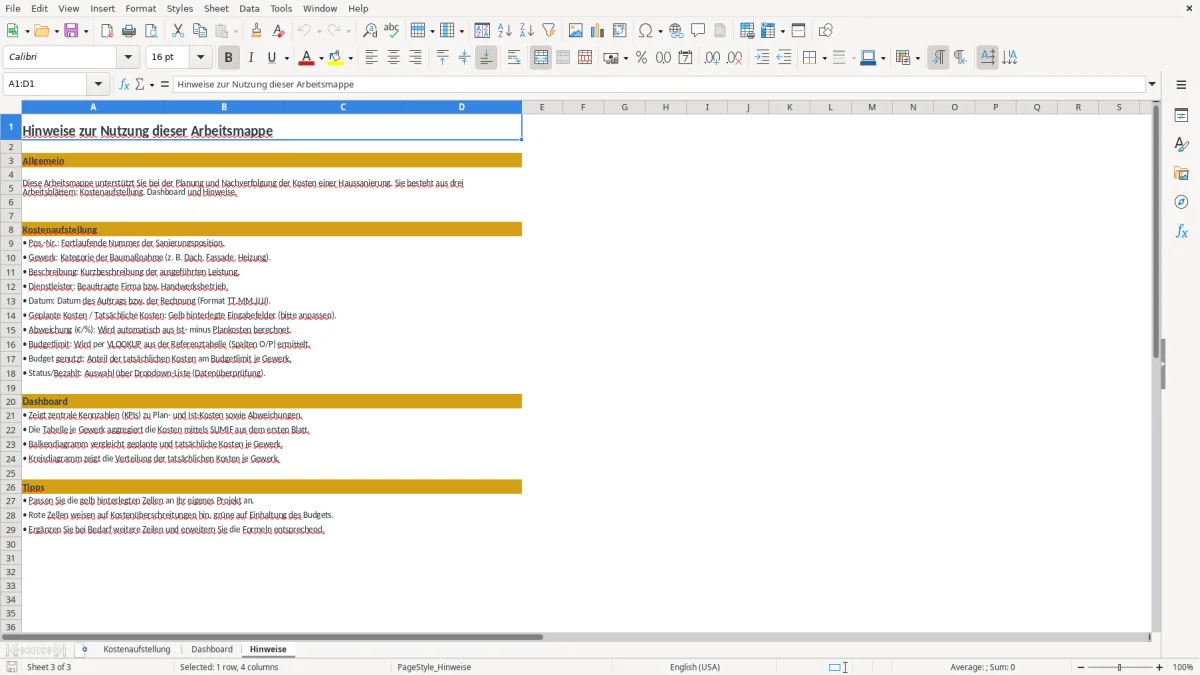Open the Borders dropdown arrow
1200x675 pixels.
tap(824, 58)
